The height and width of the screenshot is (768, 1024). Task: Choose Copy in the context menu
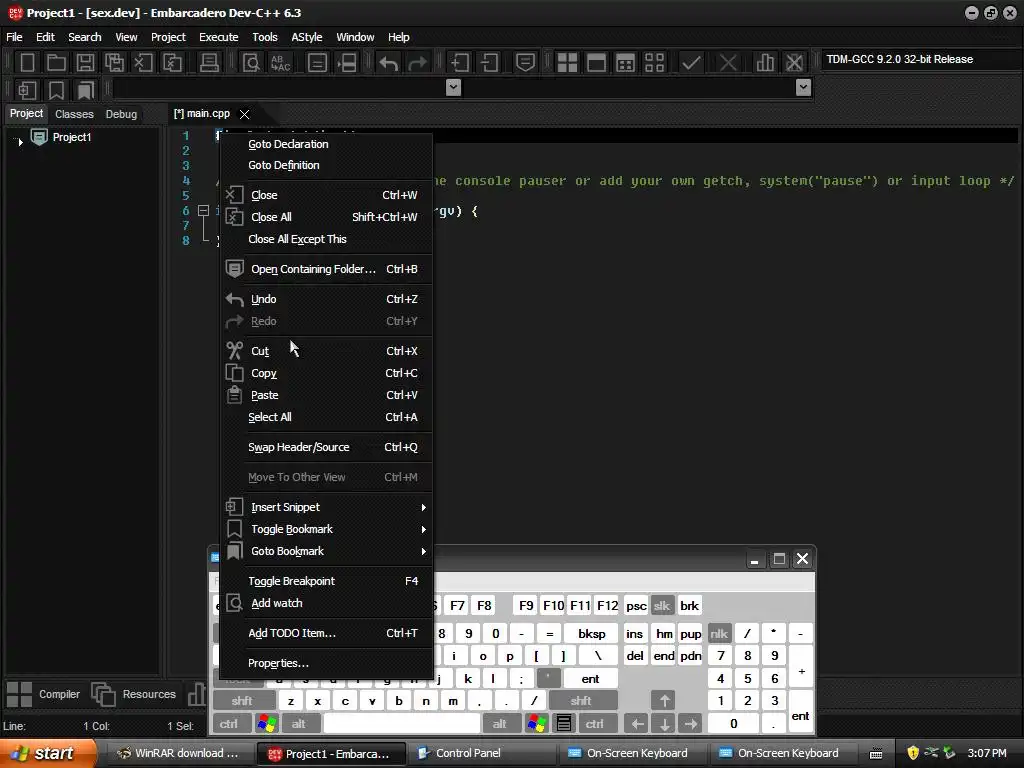327,374
